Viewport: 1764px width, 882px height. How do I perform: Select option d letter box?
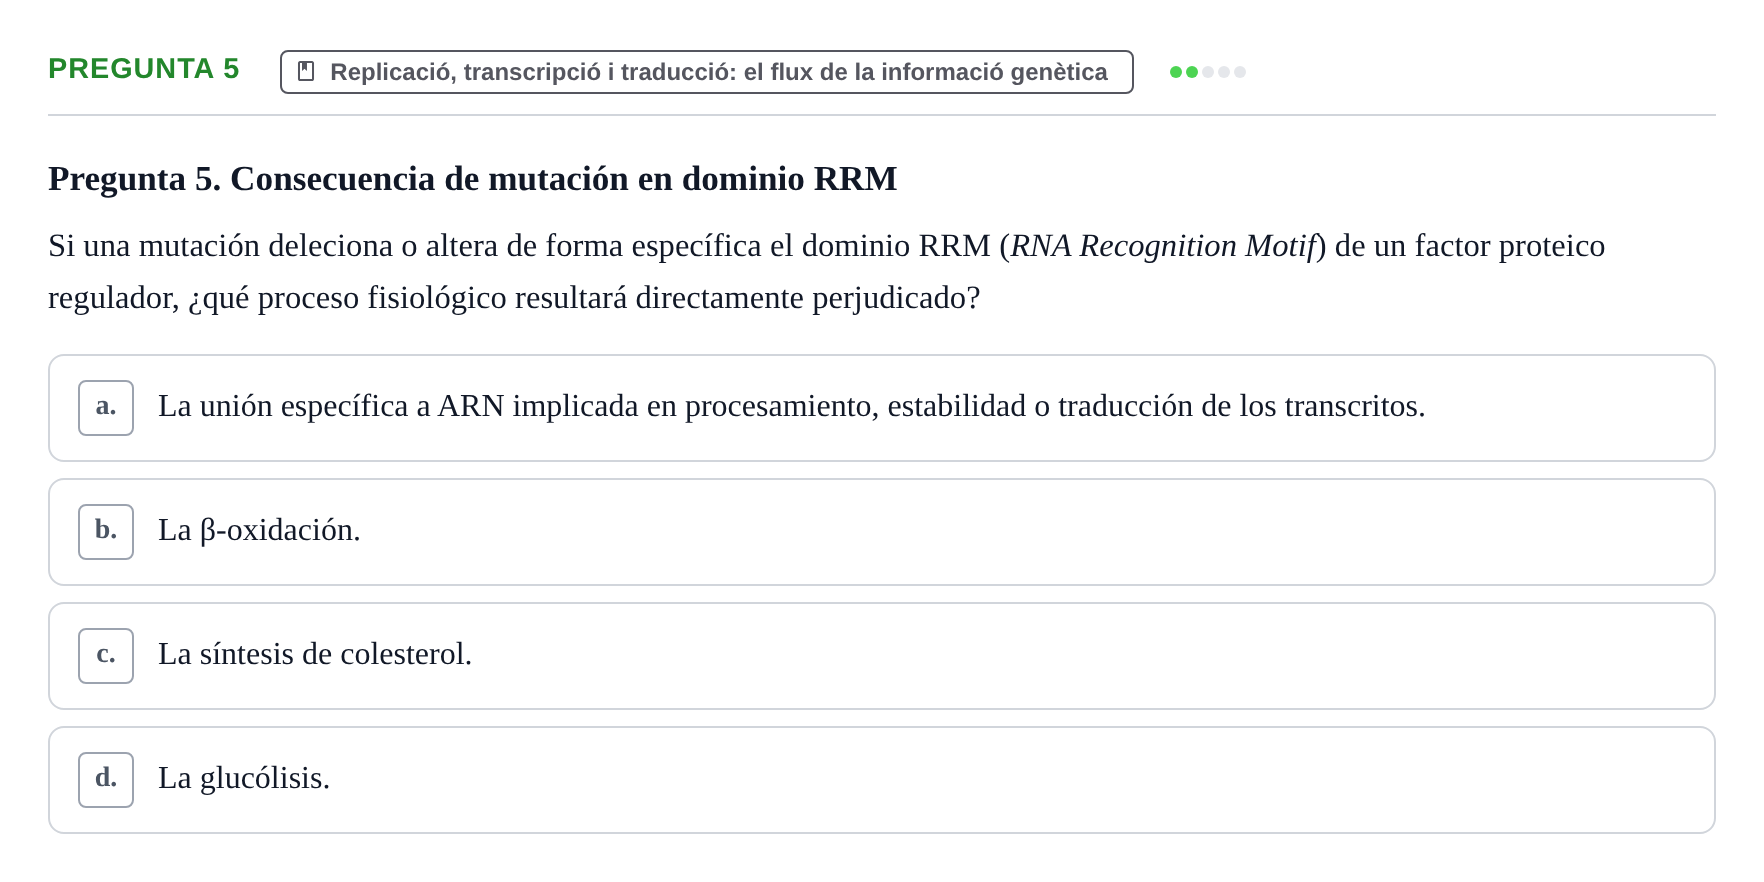pyautogui.click(x=106, y=780)
